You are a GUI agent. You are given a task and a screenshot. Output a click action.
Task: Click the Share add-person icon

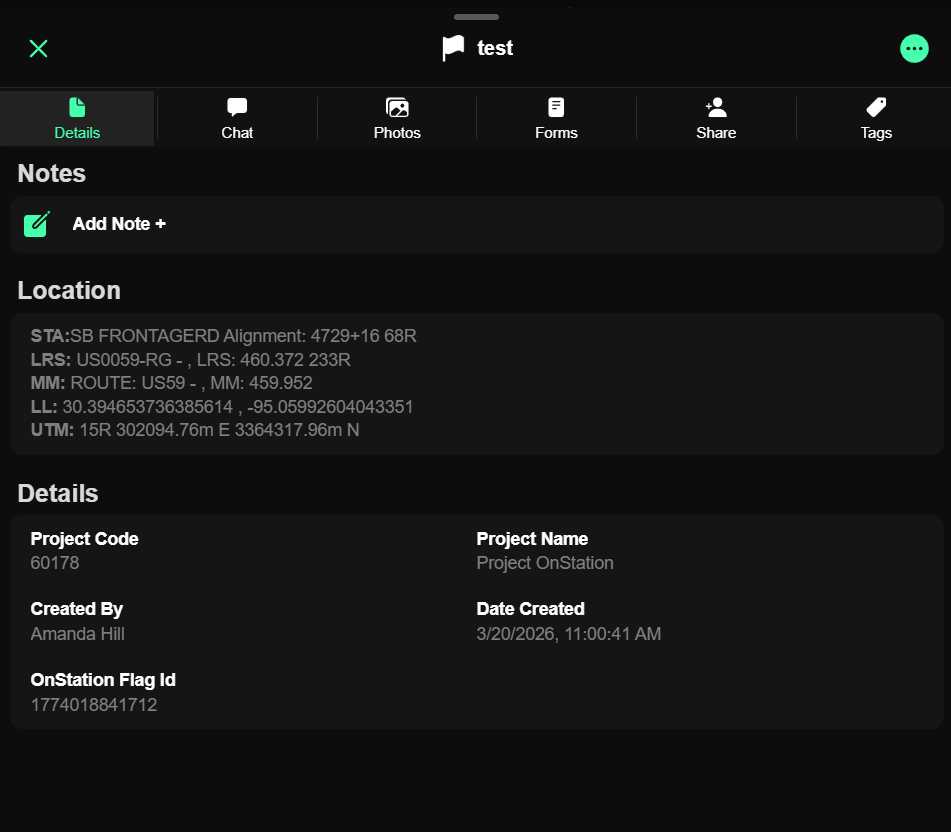point(716,107)
